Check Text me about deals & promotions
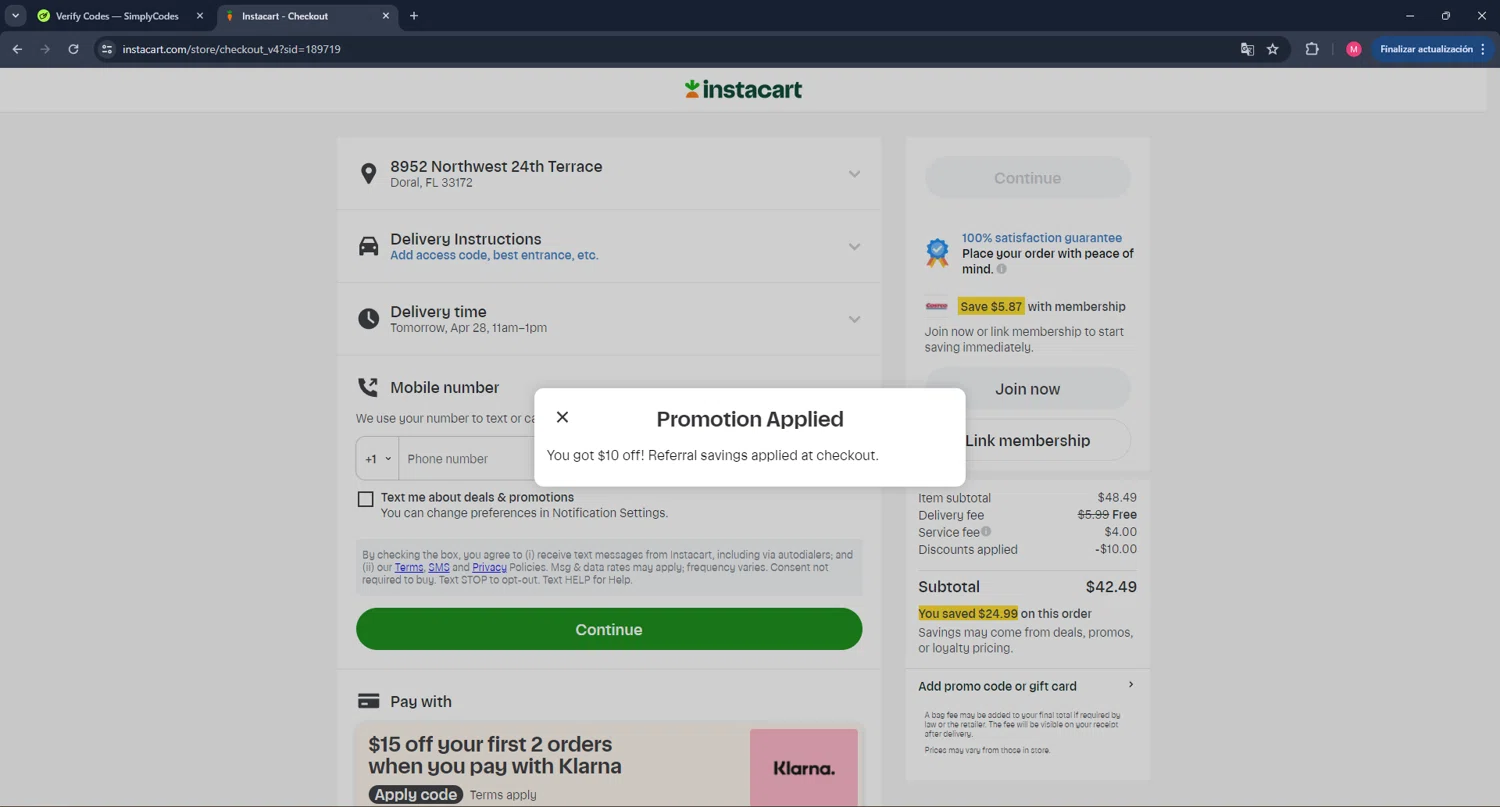The width and height of the screenshot is (1500, 807). tap(365, 499)
